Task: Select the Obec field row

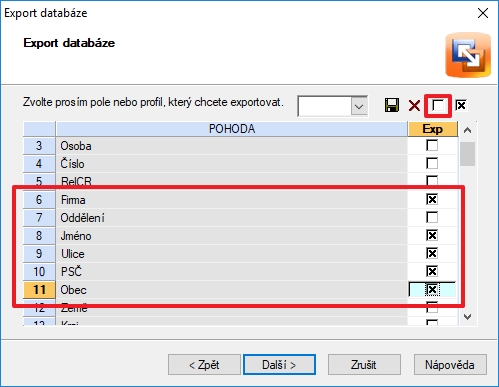Action: coord(232,290)
